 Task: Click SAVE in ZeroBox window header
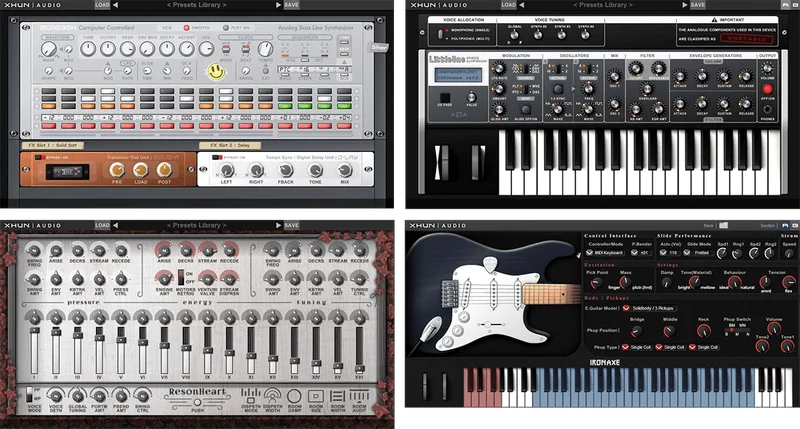tap(291, 5)
